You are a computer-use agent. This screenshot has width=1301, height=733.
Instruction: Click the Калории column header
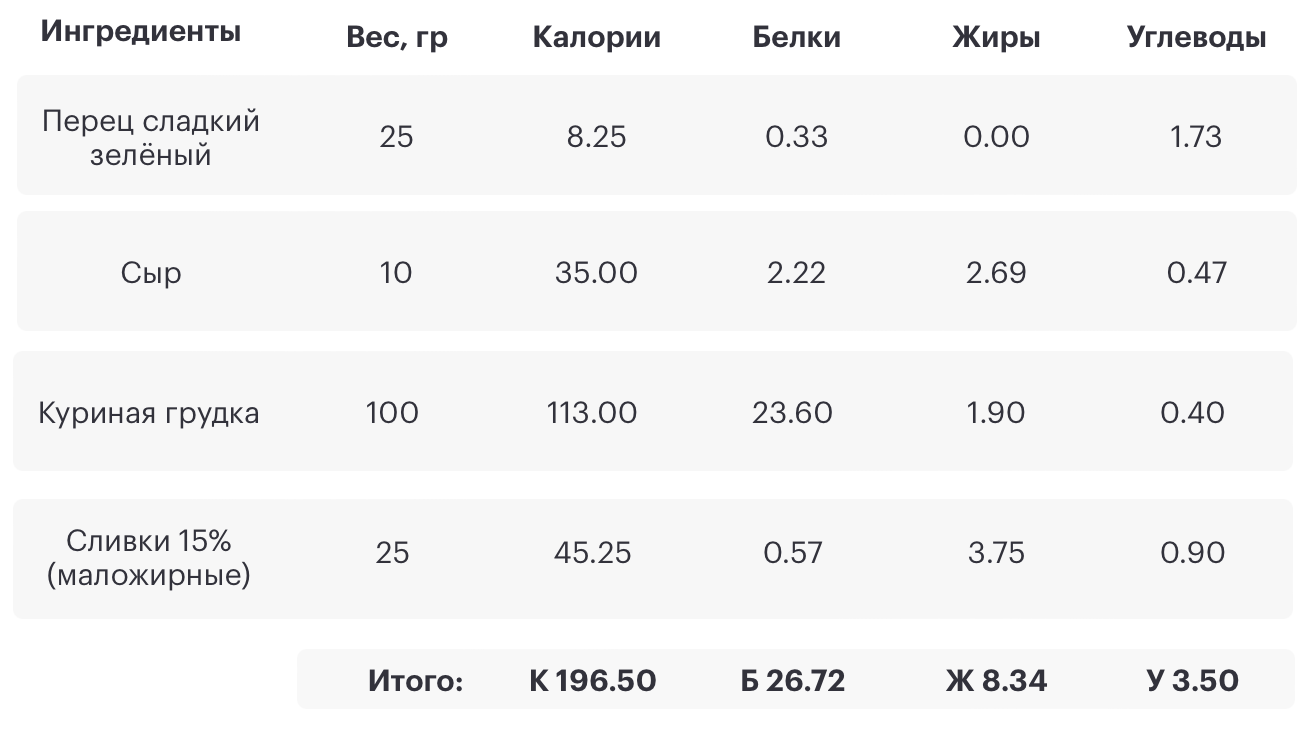click(x=597, y=38)
